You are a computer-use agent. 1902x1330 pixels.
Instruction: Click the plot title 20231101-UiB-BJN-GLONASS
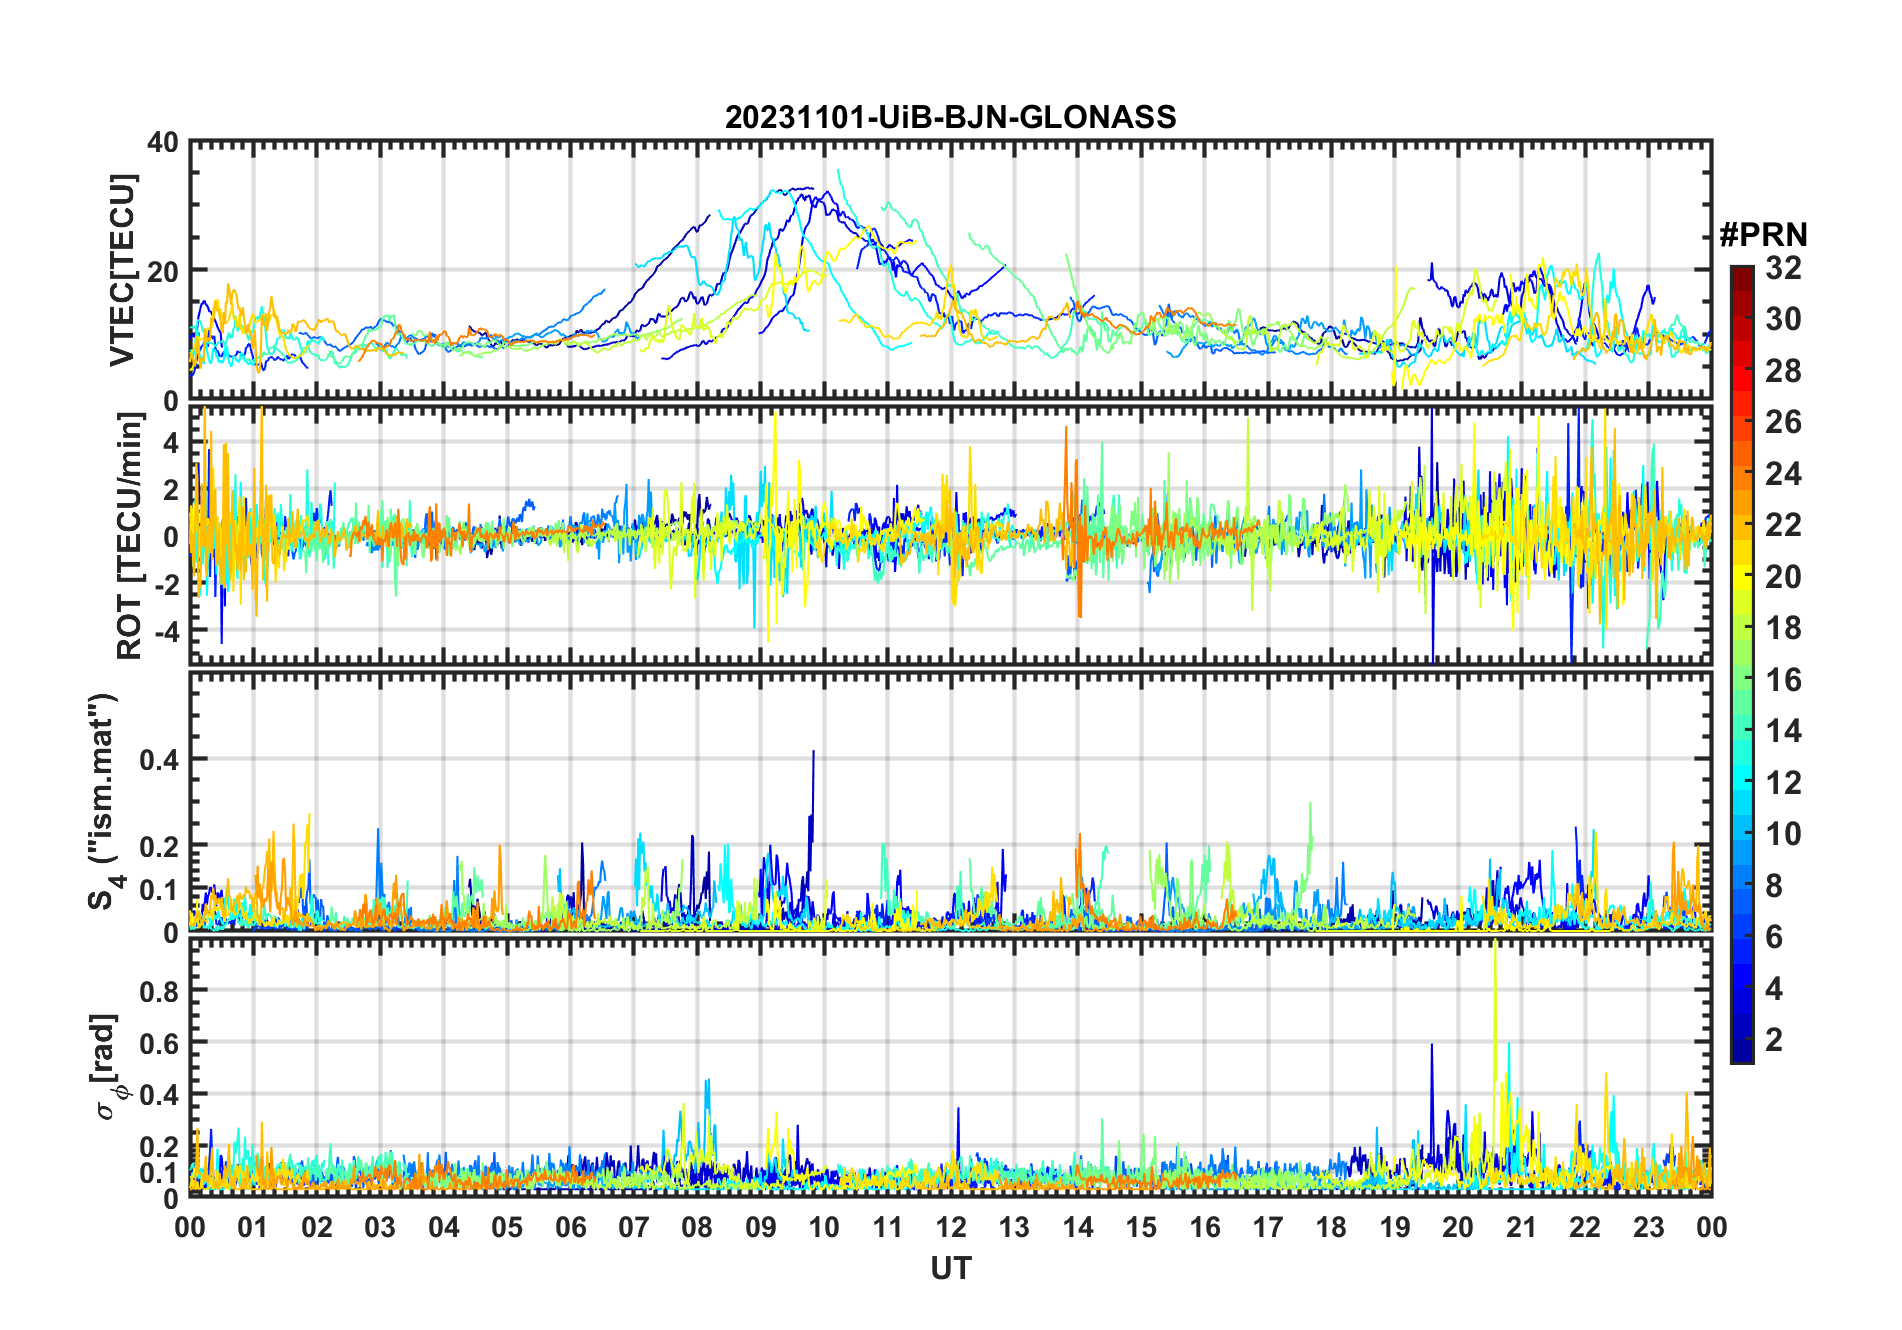coord(950,117)
